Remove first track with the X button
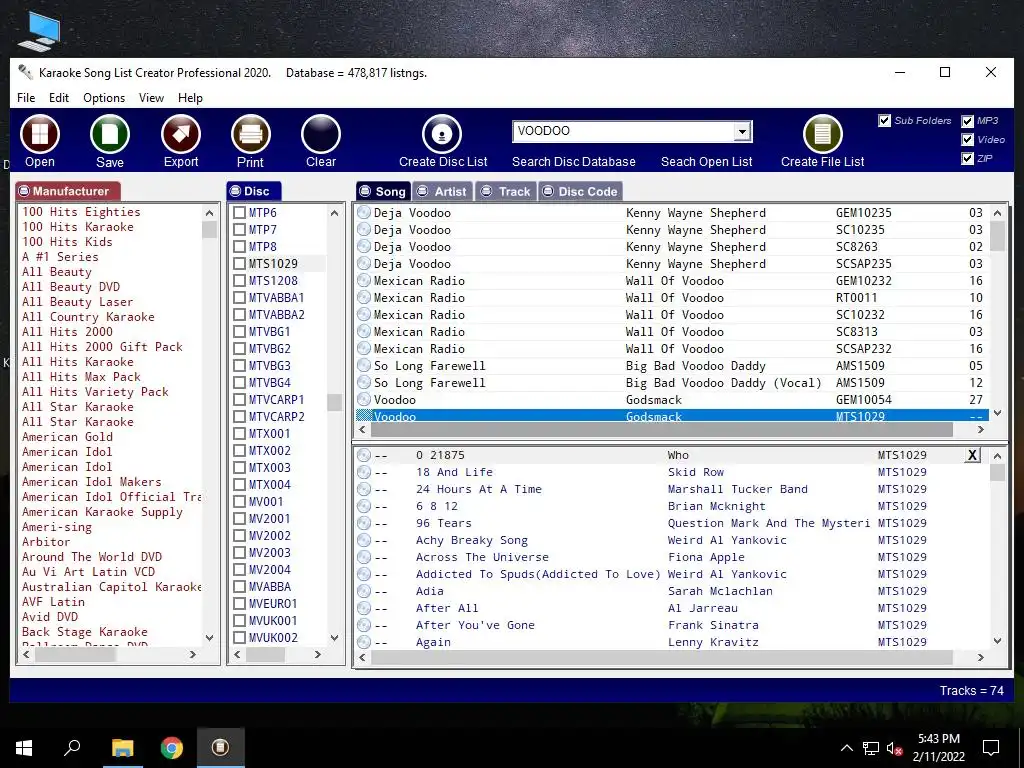Image resolution: width=1024 pixels, height=768 pixels. 972,455
